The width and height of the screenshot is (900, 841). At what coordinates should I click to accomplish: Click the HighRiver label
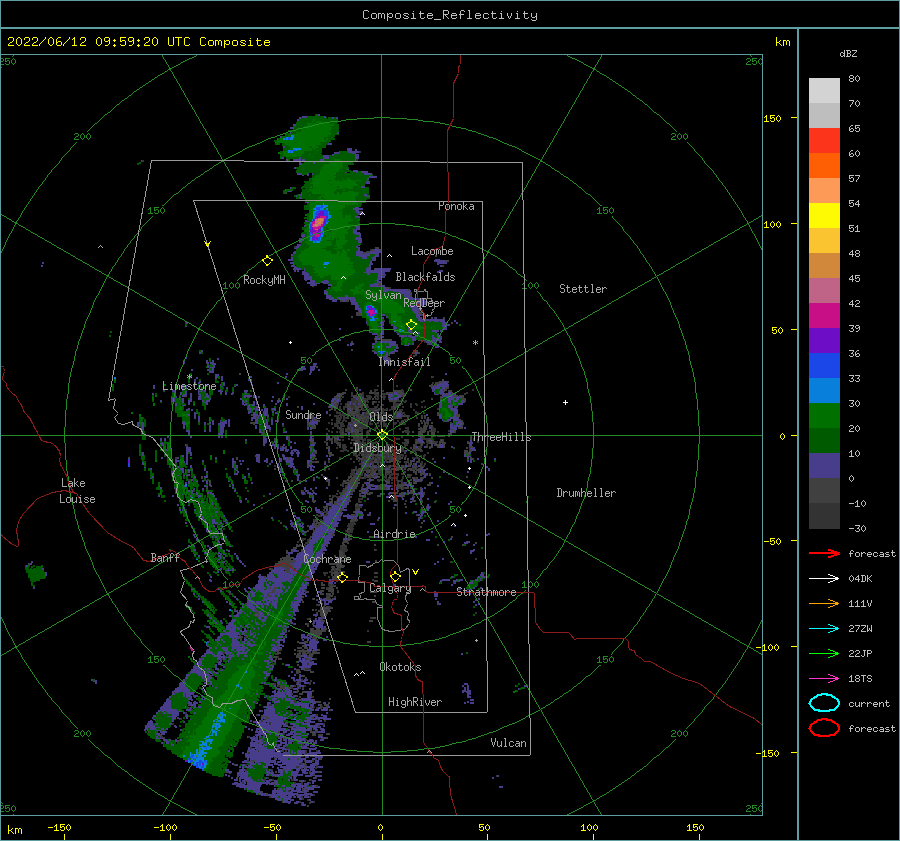(x=415, y=702)
